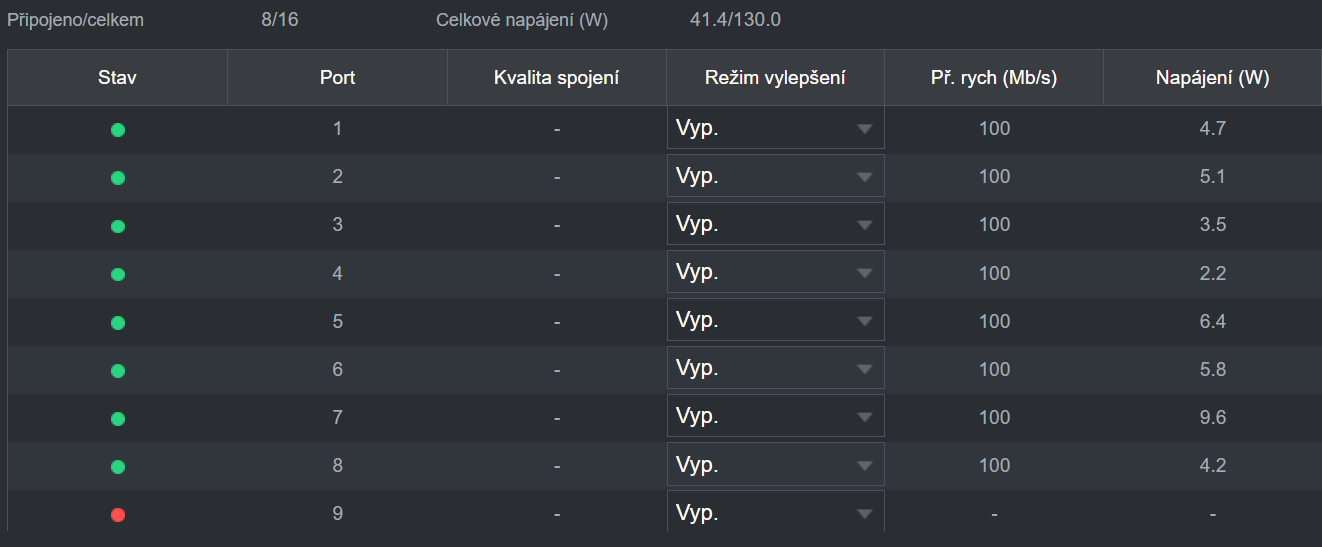
Task: Click the green status dot for port 1
Action: point(118,130)
